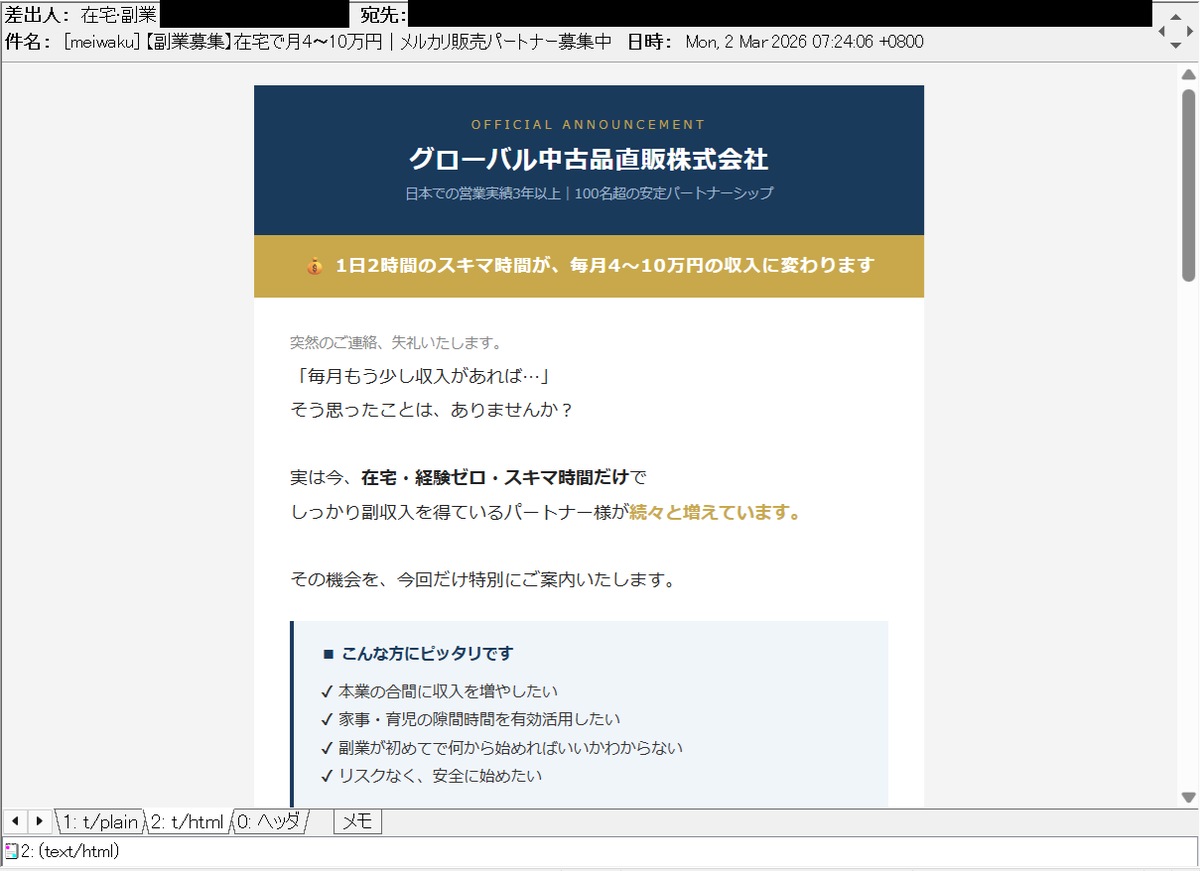The image size is (1200, 871).
Task: Click the OFFICIAL ANNOUNCEMENT heading
Action: point(588,125)
